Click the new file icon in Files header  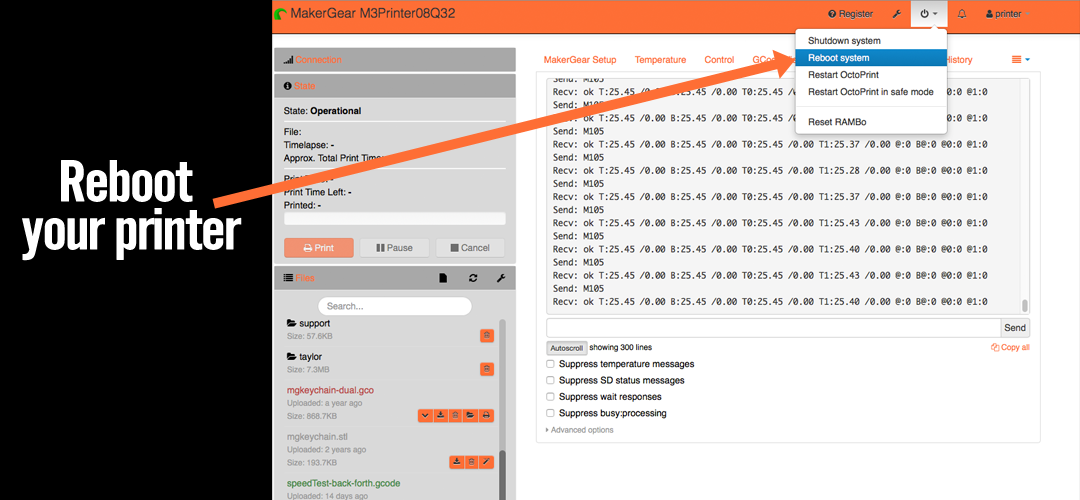pyautogui.click(x=443, y=278)
